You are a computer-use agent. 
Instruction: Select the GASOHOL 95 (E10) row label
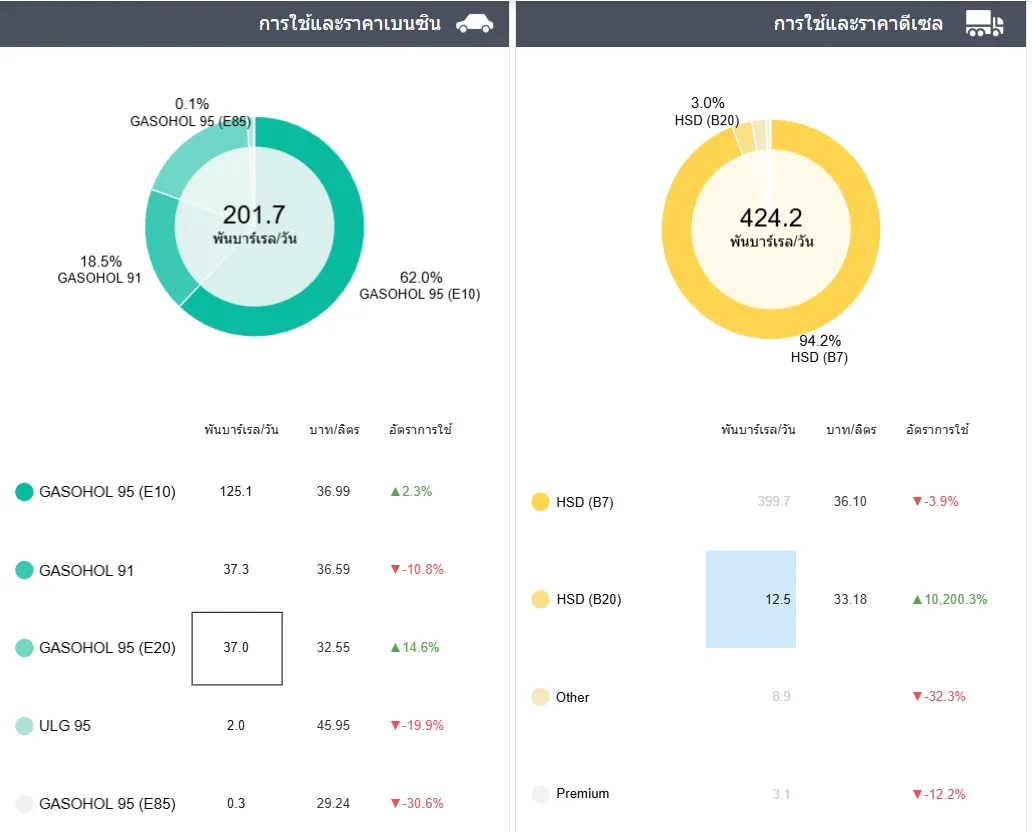(107, 492)
